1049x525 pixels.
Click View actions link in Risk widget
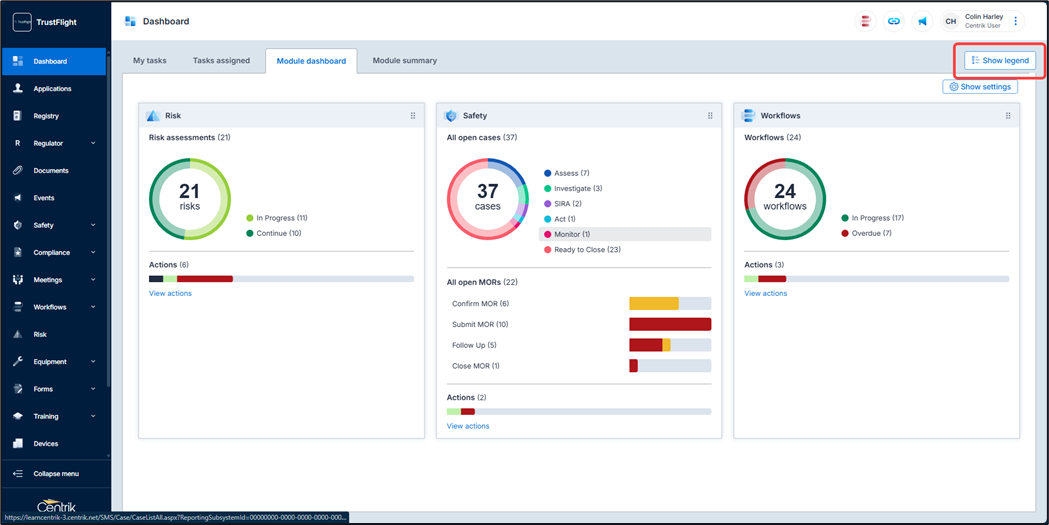coord(170,294)
